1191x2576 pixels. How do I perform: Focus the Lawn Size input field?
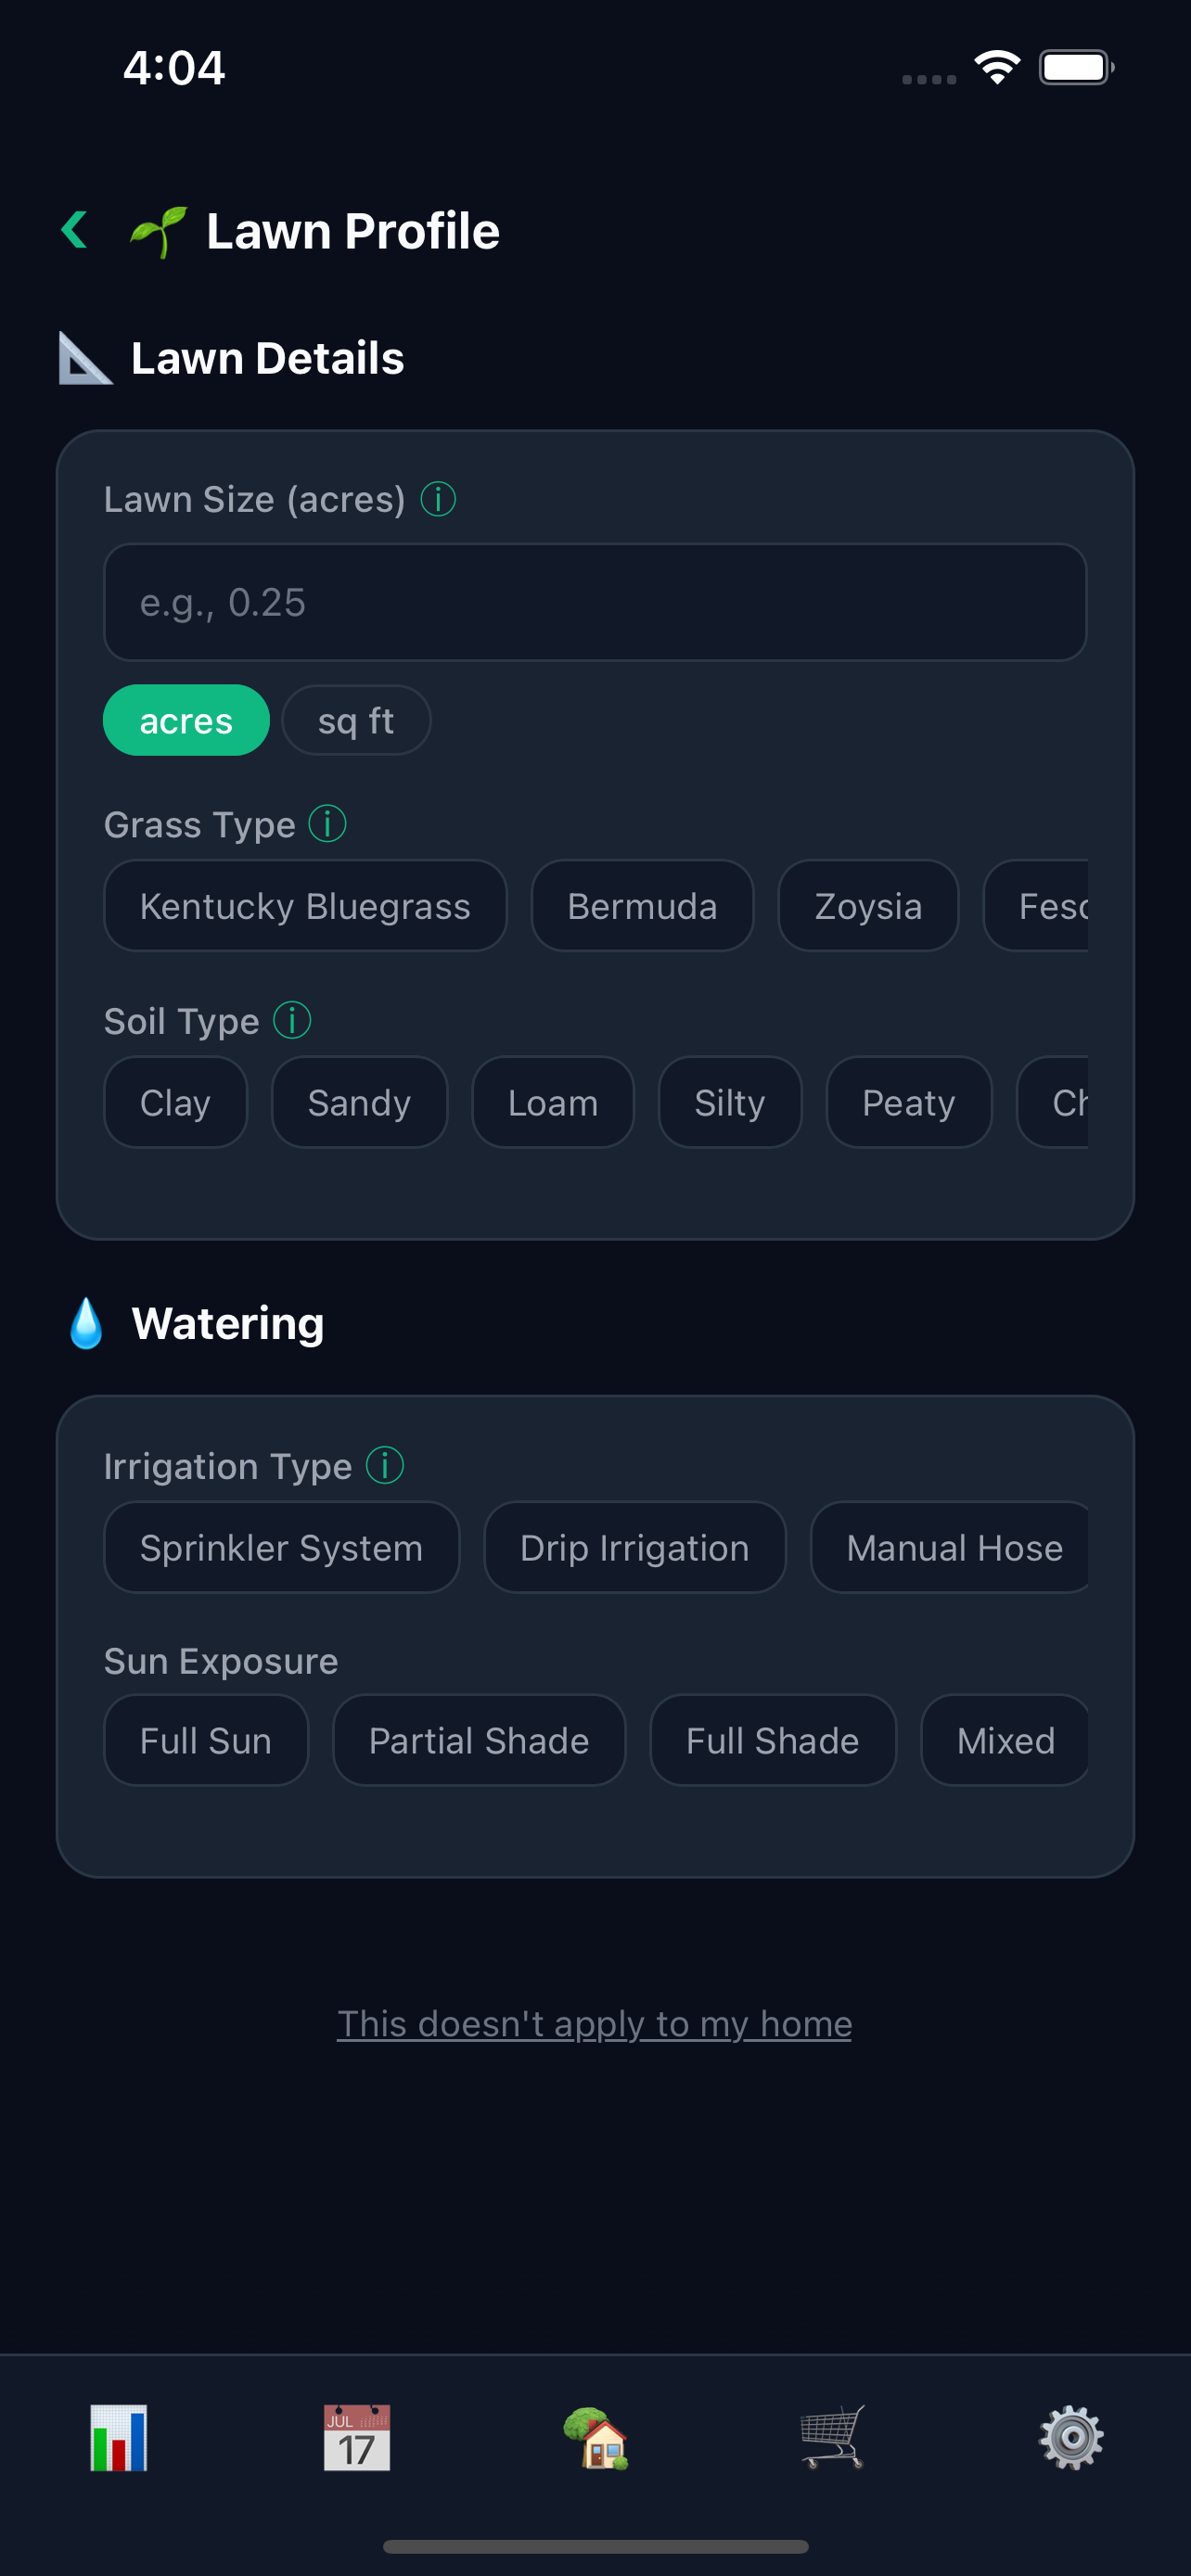(595, 602)
